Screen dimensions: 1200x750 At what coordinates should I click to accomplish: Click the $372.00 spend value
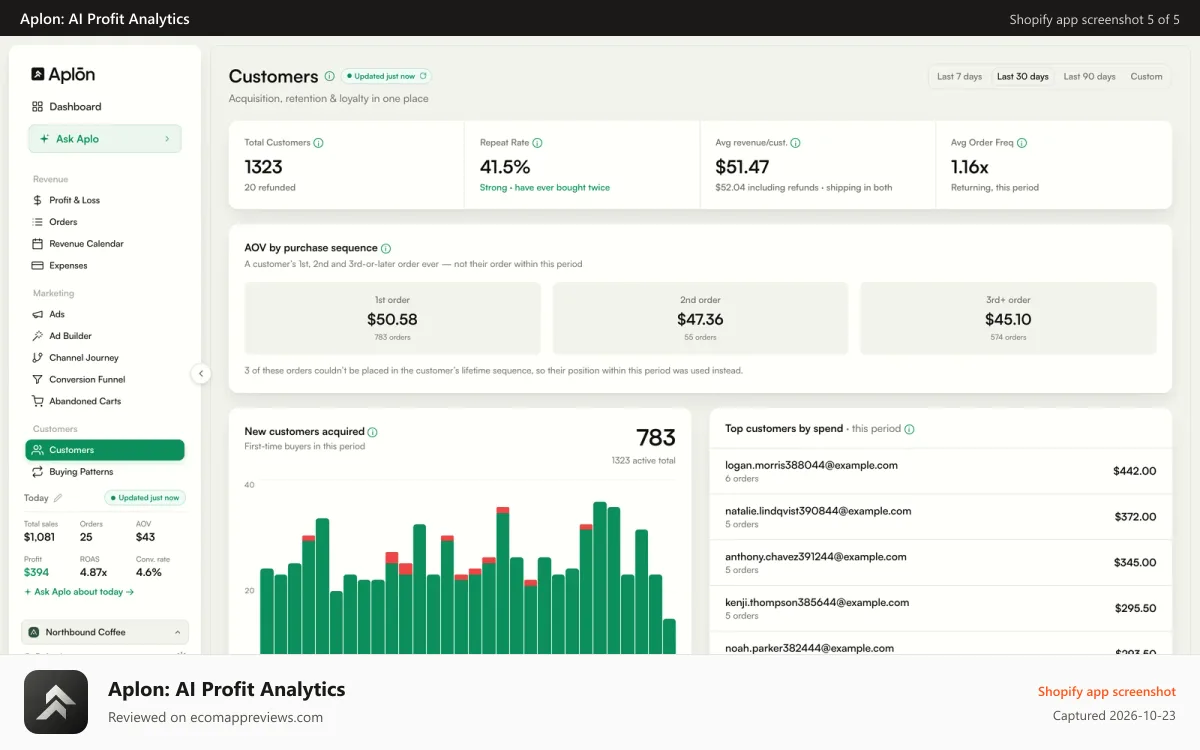1135,517
